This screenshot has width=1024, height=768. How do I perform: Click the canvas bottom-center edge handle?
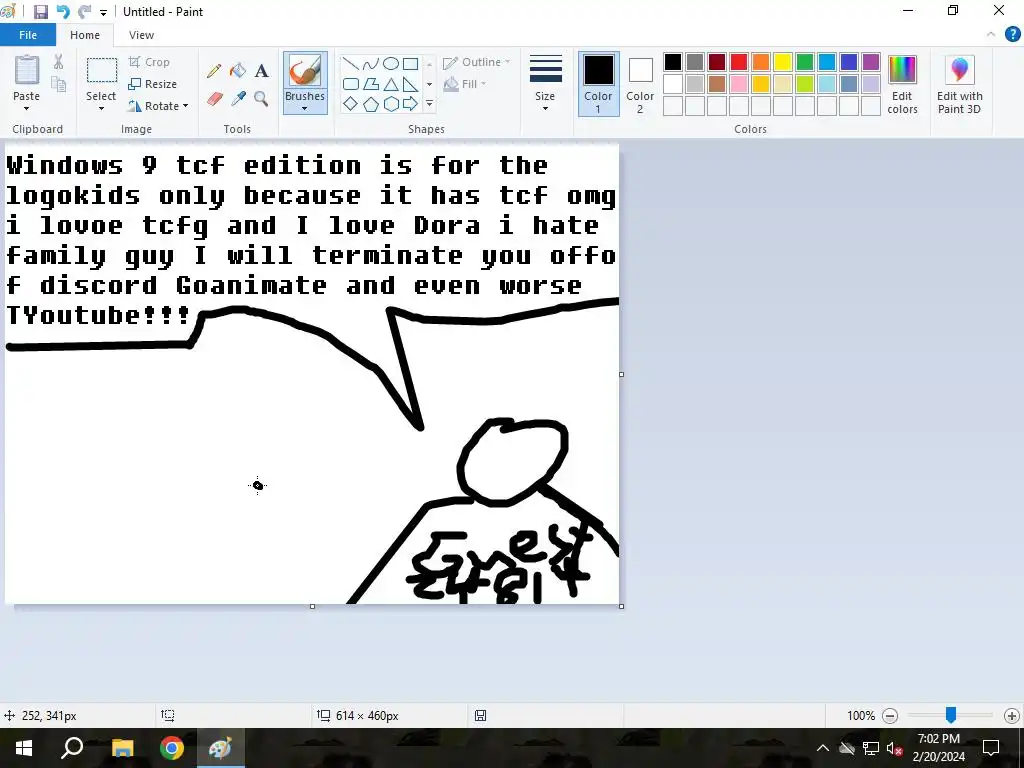[312, 607]
